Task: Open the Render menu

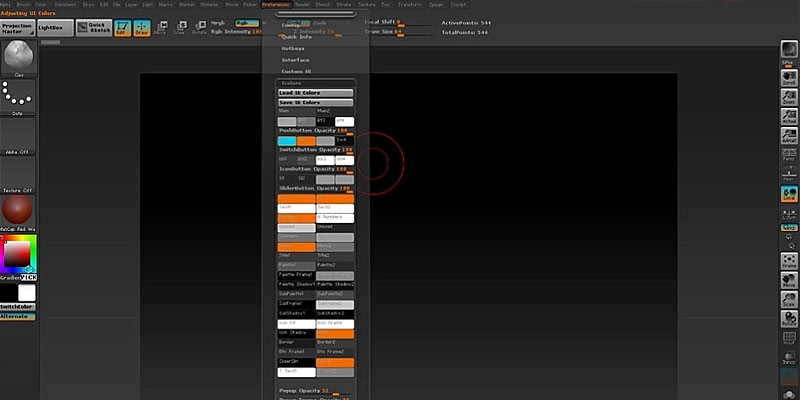Action: pyautogui.click(x=303, y=5)
